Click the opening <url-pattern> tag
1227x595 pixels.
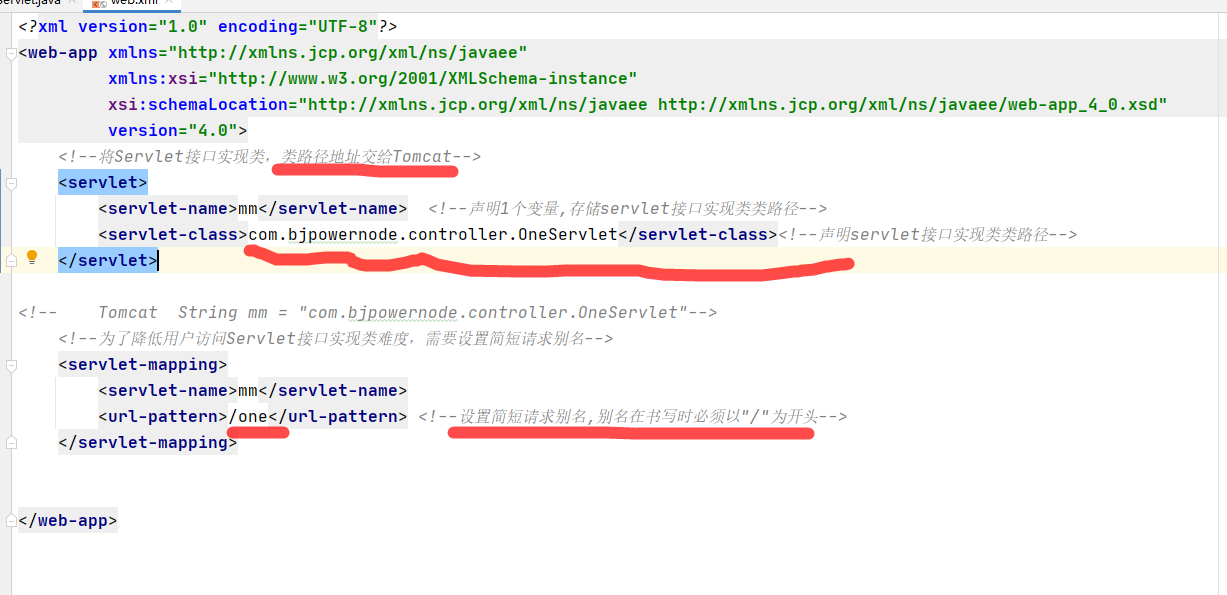pos(163,416)
